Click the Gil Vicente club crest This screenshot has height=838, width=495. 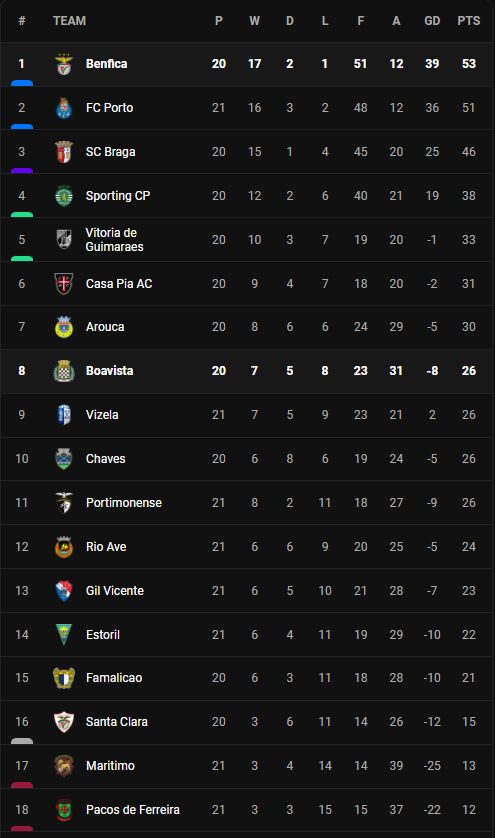64,591
